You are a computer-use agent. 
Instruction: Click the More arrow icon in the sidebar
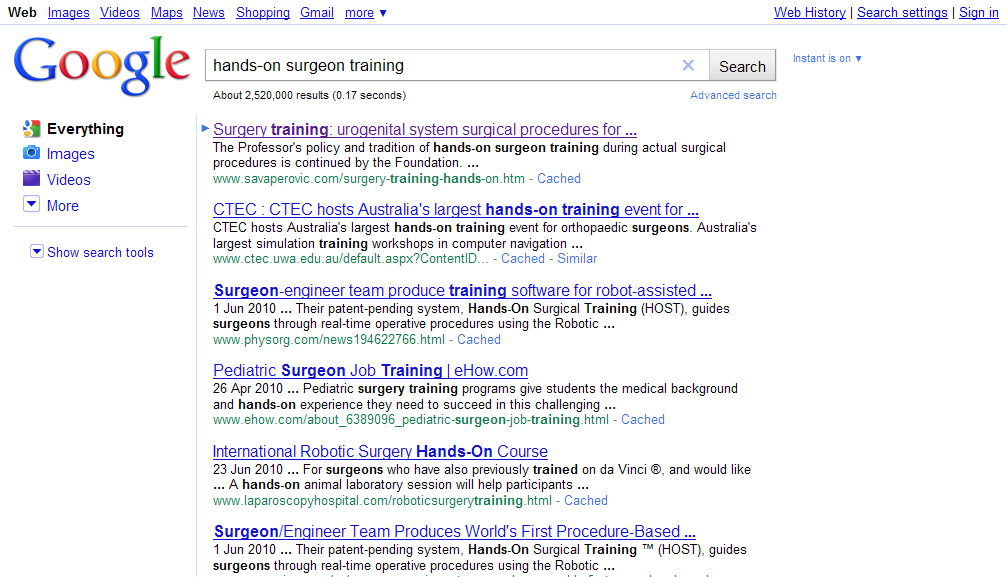click(31, 205)
